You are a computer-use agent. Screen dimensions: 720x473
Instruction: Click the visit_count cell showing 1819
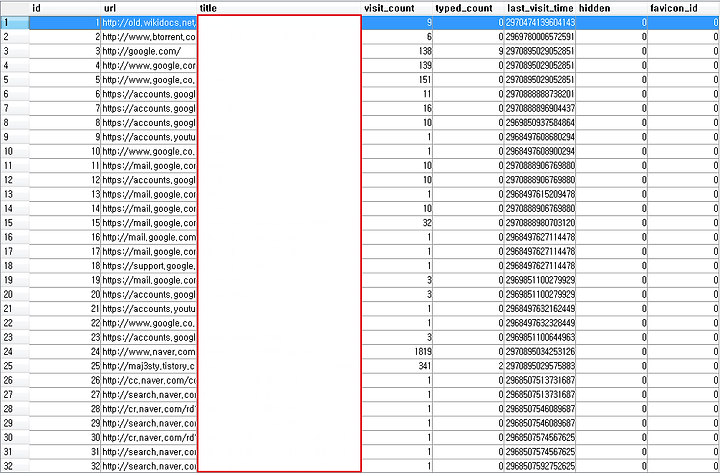397,352
